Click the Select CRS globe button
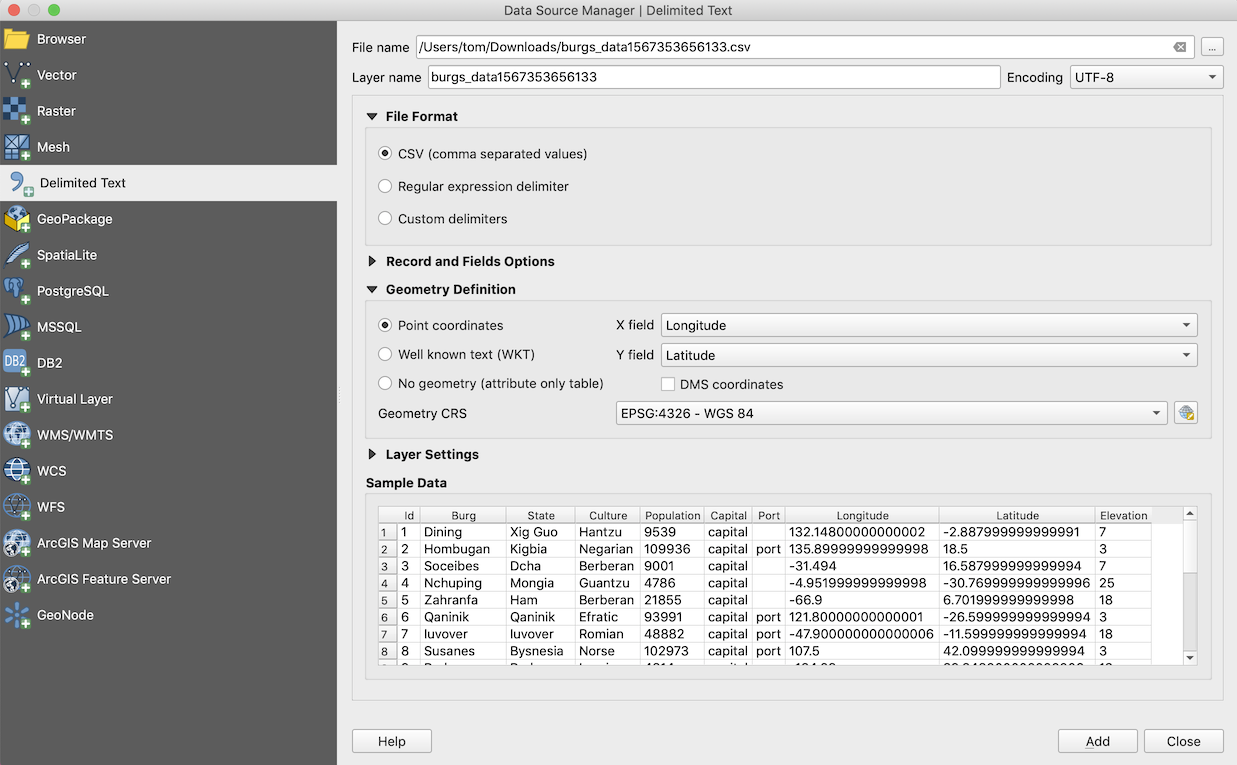 point(1186,413)
